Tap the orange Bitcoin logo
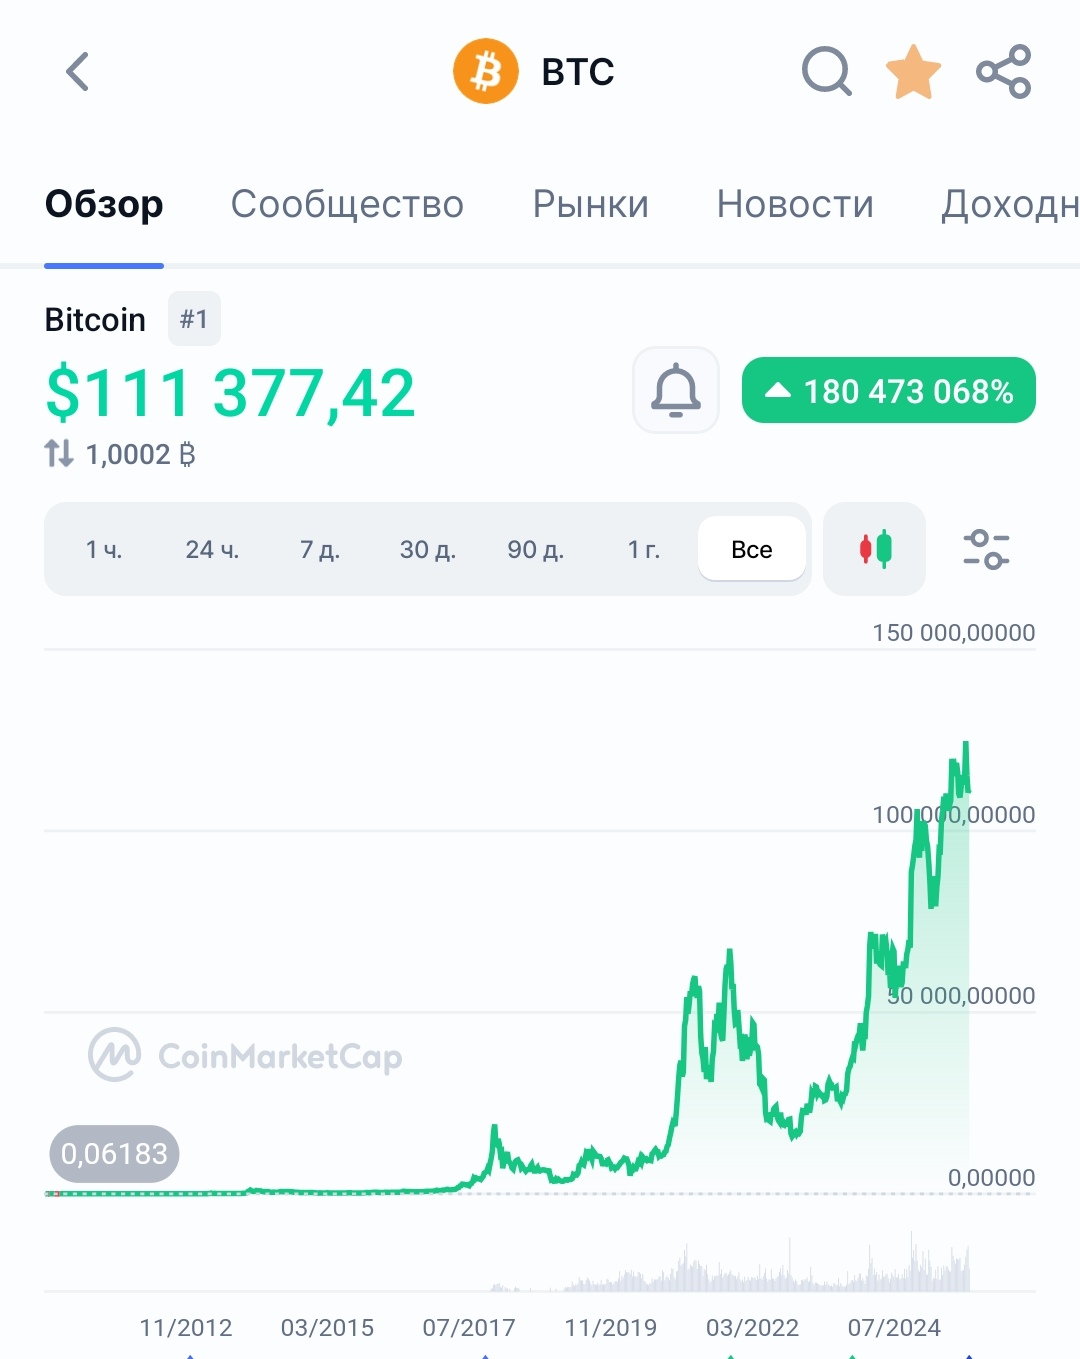Screen dimensions: 1080x1359 (x=486, y=72)
